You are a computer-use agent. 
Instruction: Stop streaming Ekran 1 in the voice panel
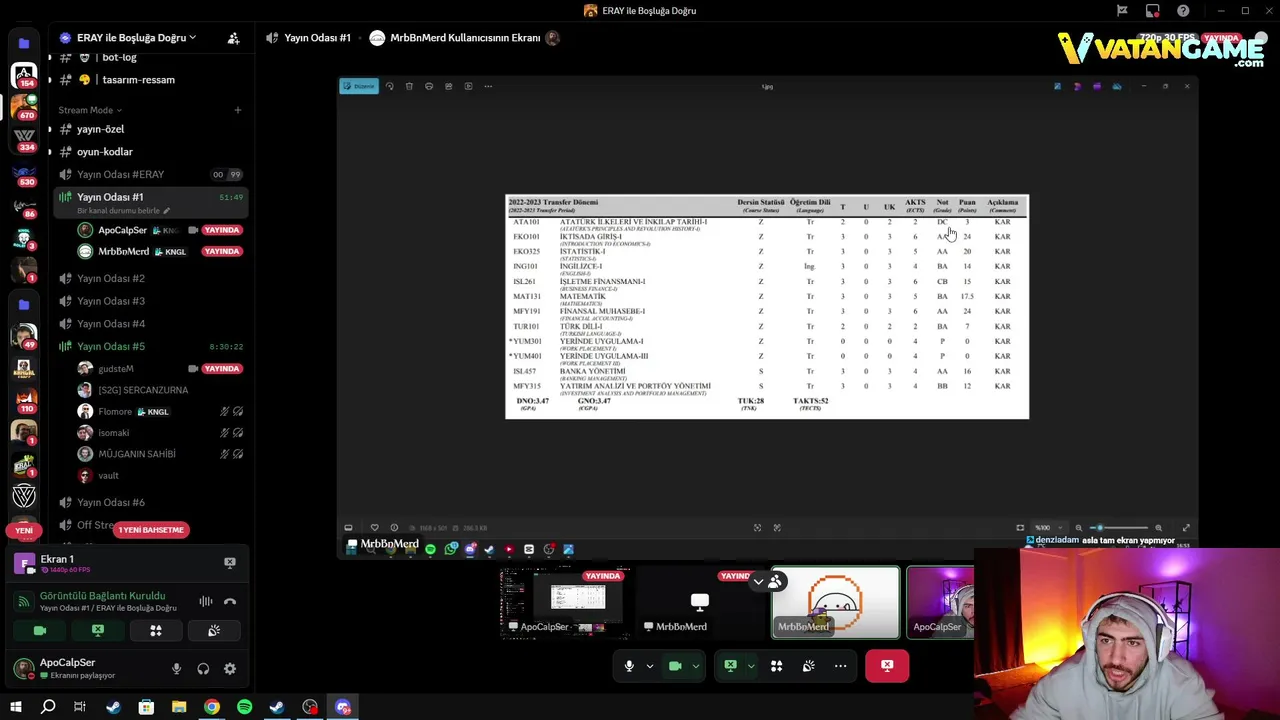[230, 563]
